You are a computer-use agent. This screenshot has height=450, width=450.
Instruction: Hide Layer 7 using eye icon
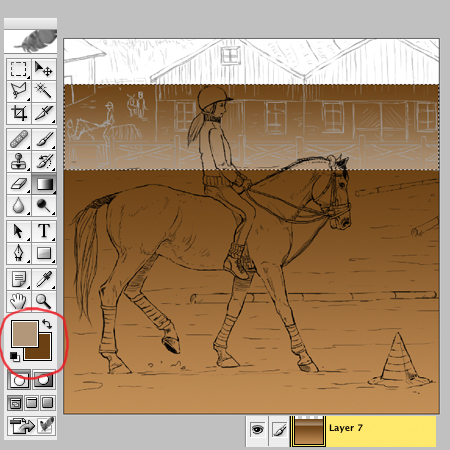(257, 430)
